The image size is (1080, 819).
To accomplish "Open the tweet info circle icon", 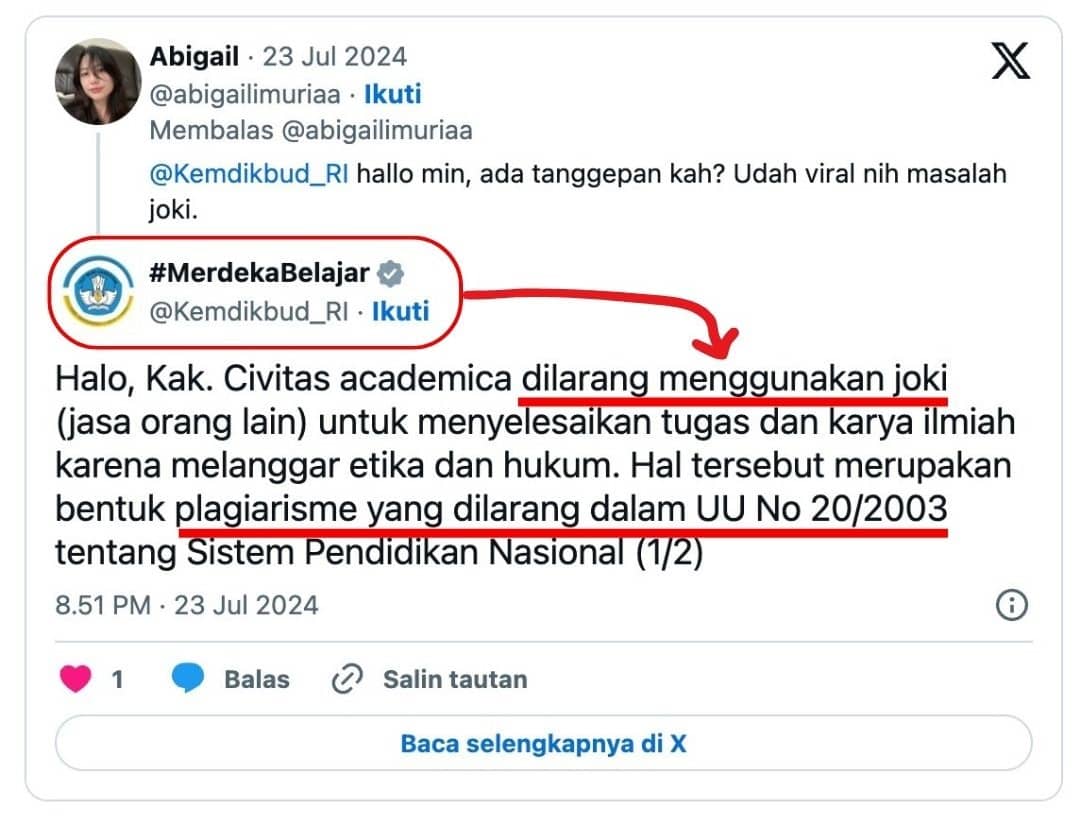I will [1011, 605].
